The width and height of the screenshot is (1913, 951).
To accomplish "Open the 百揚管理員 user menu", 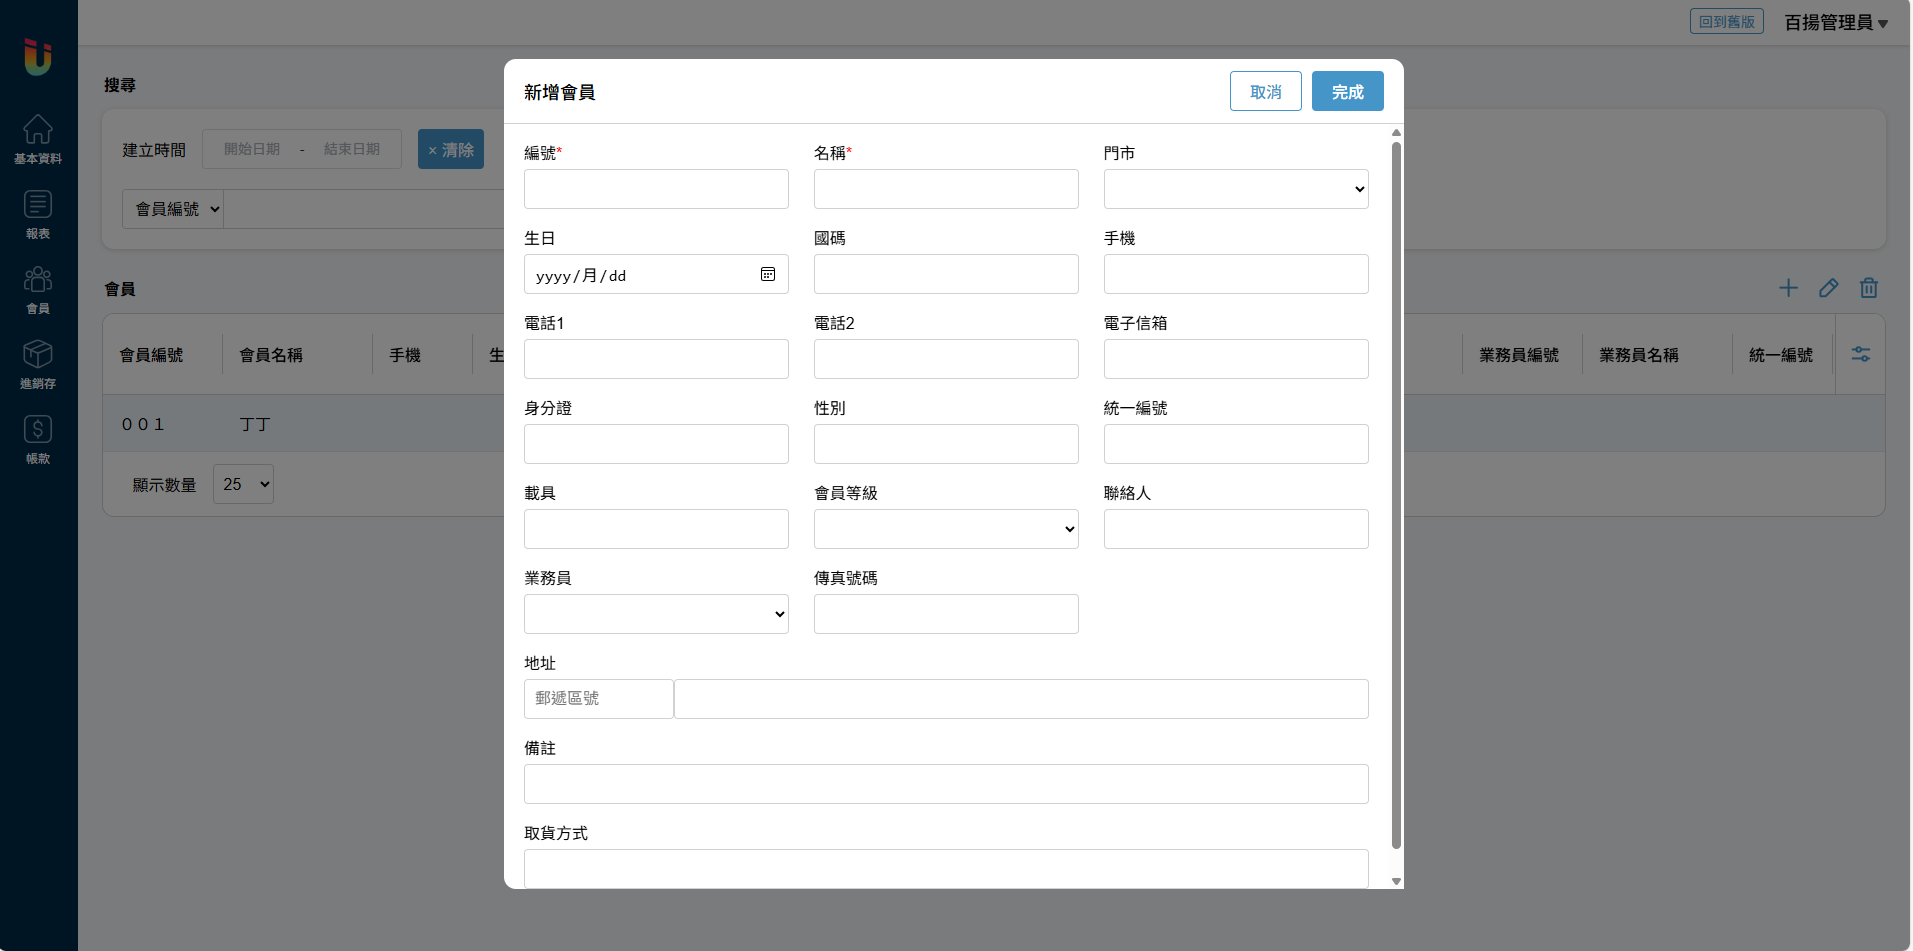I will 1836,22.
